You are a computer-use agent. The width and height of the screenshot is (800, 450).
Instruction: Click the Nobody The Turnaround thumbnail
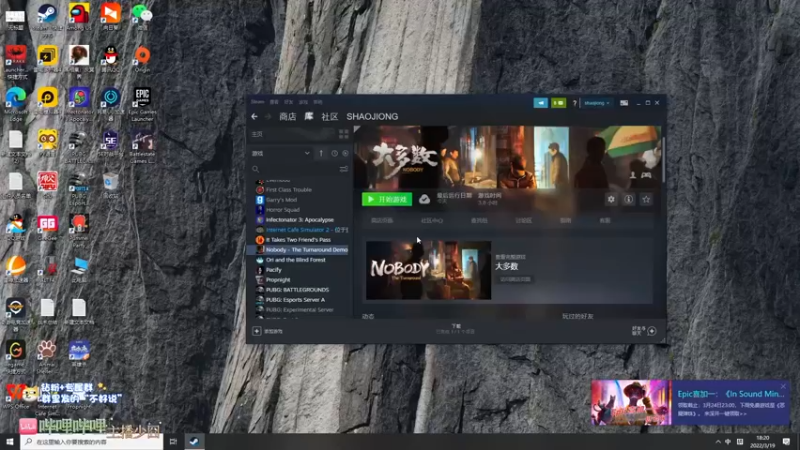point(429,270)
